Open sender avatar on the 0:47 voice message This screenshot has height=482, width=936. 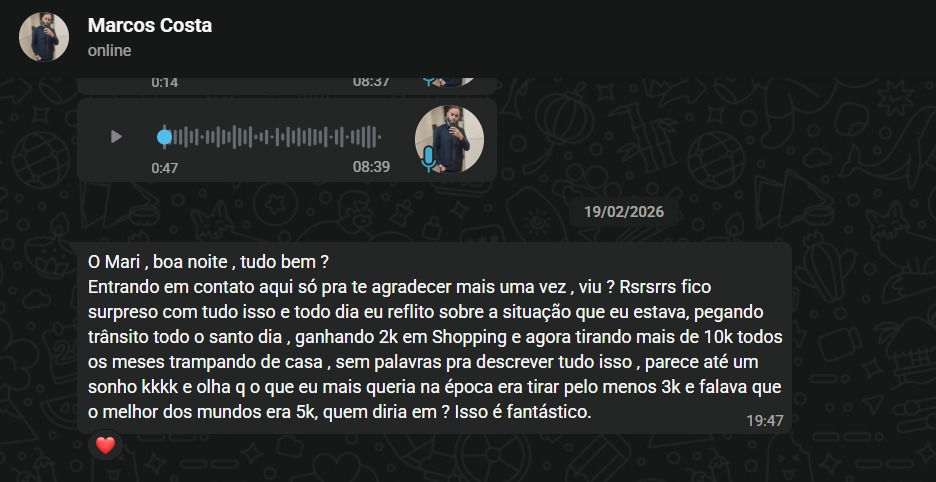tap(449, 139)
